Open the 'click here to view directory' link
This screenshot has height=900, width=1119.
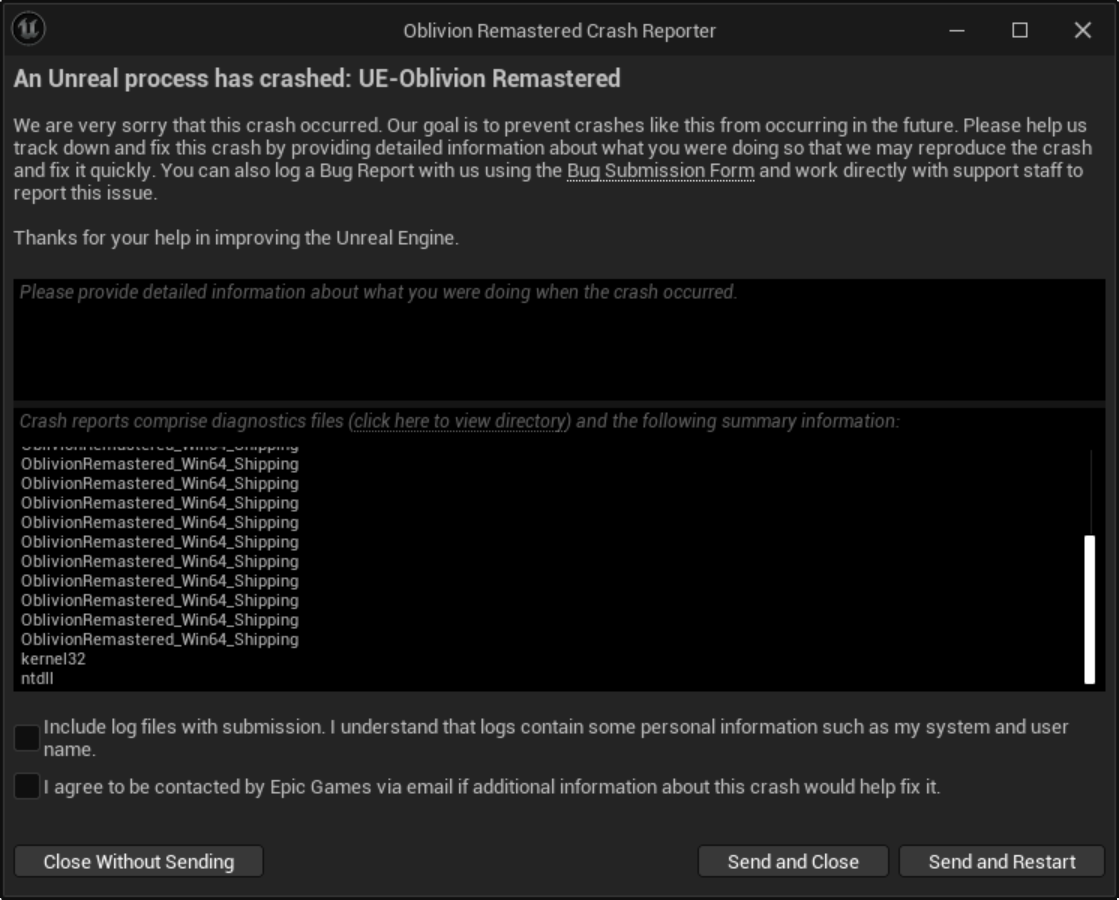coord(460,421)
